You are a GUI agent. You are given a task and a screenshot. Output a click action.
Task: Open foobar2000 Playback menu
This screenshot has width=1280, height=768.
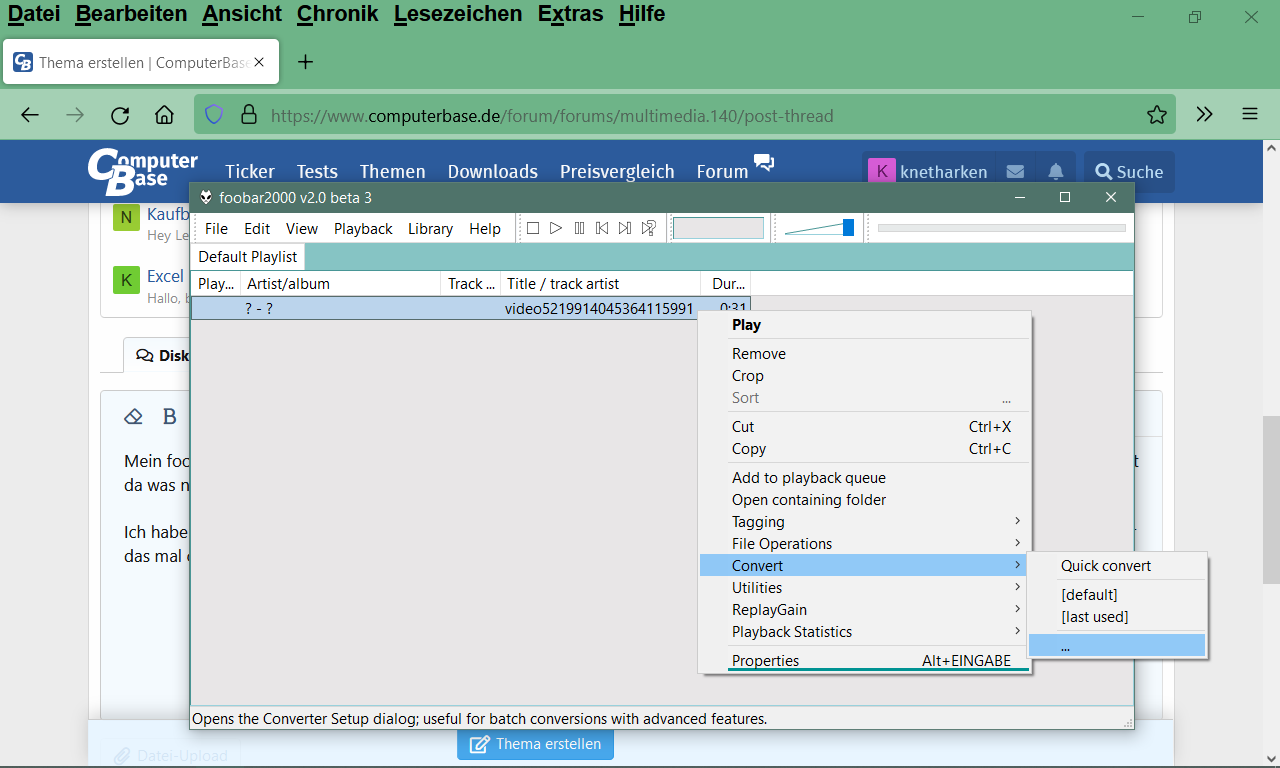click(363, 228)
